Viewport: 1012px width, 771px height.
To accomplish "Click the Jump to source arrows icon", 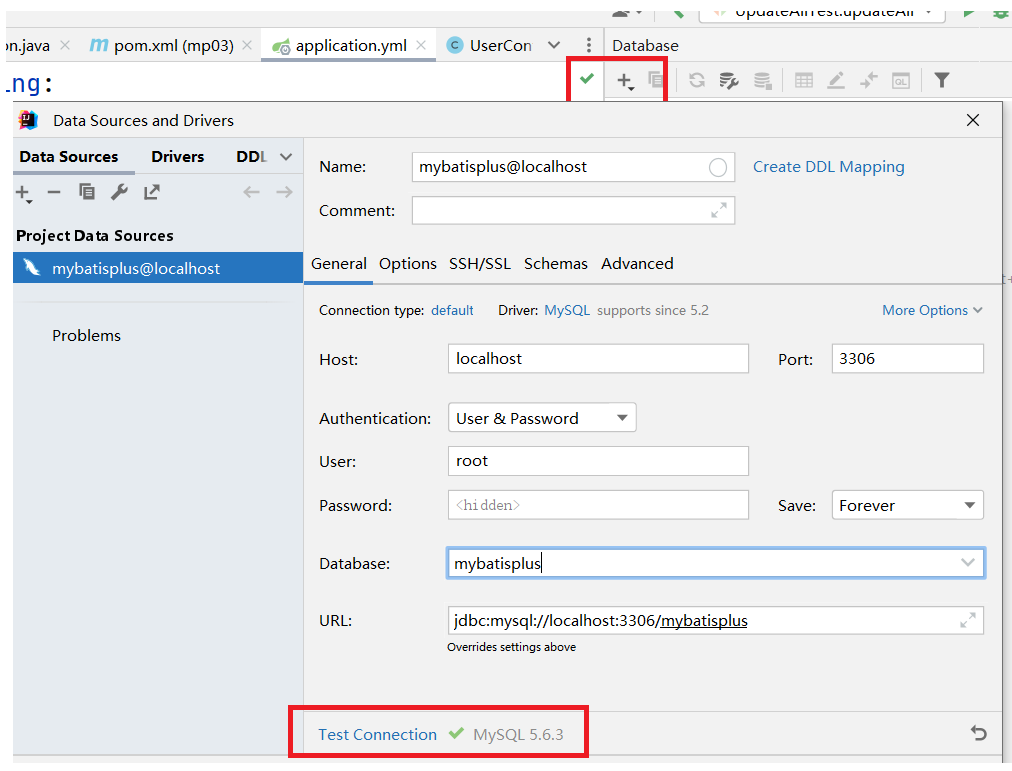I will pyautogui.click(x=869, y=81).
